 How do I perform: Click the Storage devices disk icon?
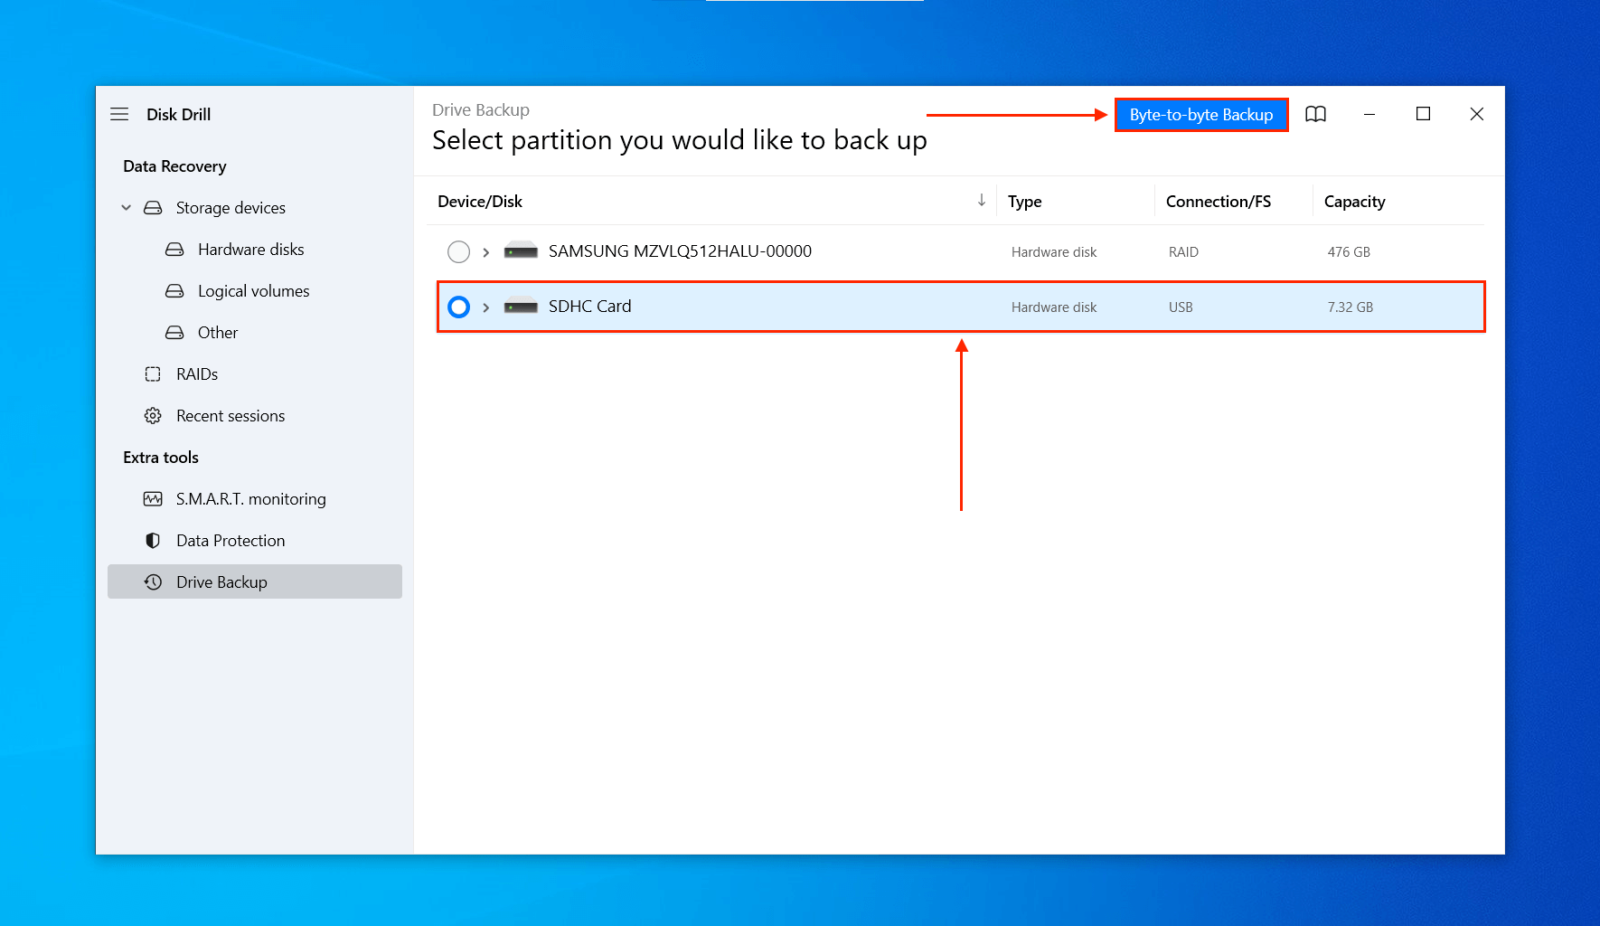coord(152,207)
